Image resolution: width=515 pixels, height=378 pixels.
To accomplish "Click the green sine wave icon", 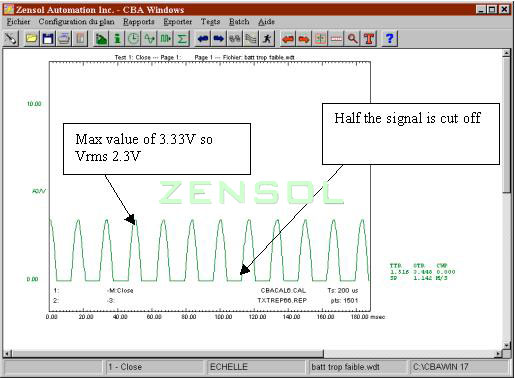I will click(150, 39).
